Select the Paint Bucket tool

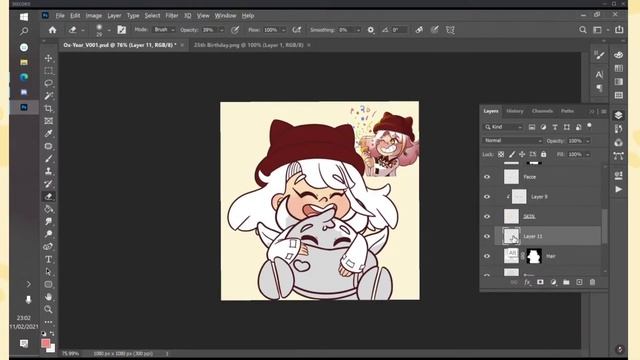point(49,209)
